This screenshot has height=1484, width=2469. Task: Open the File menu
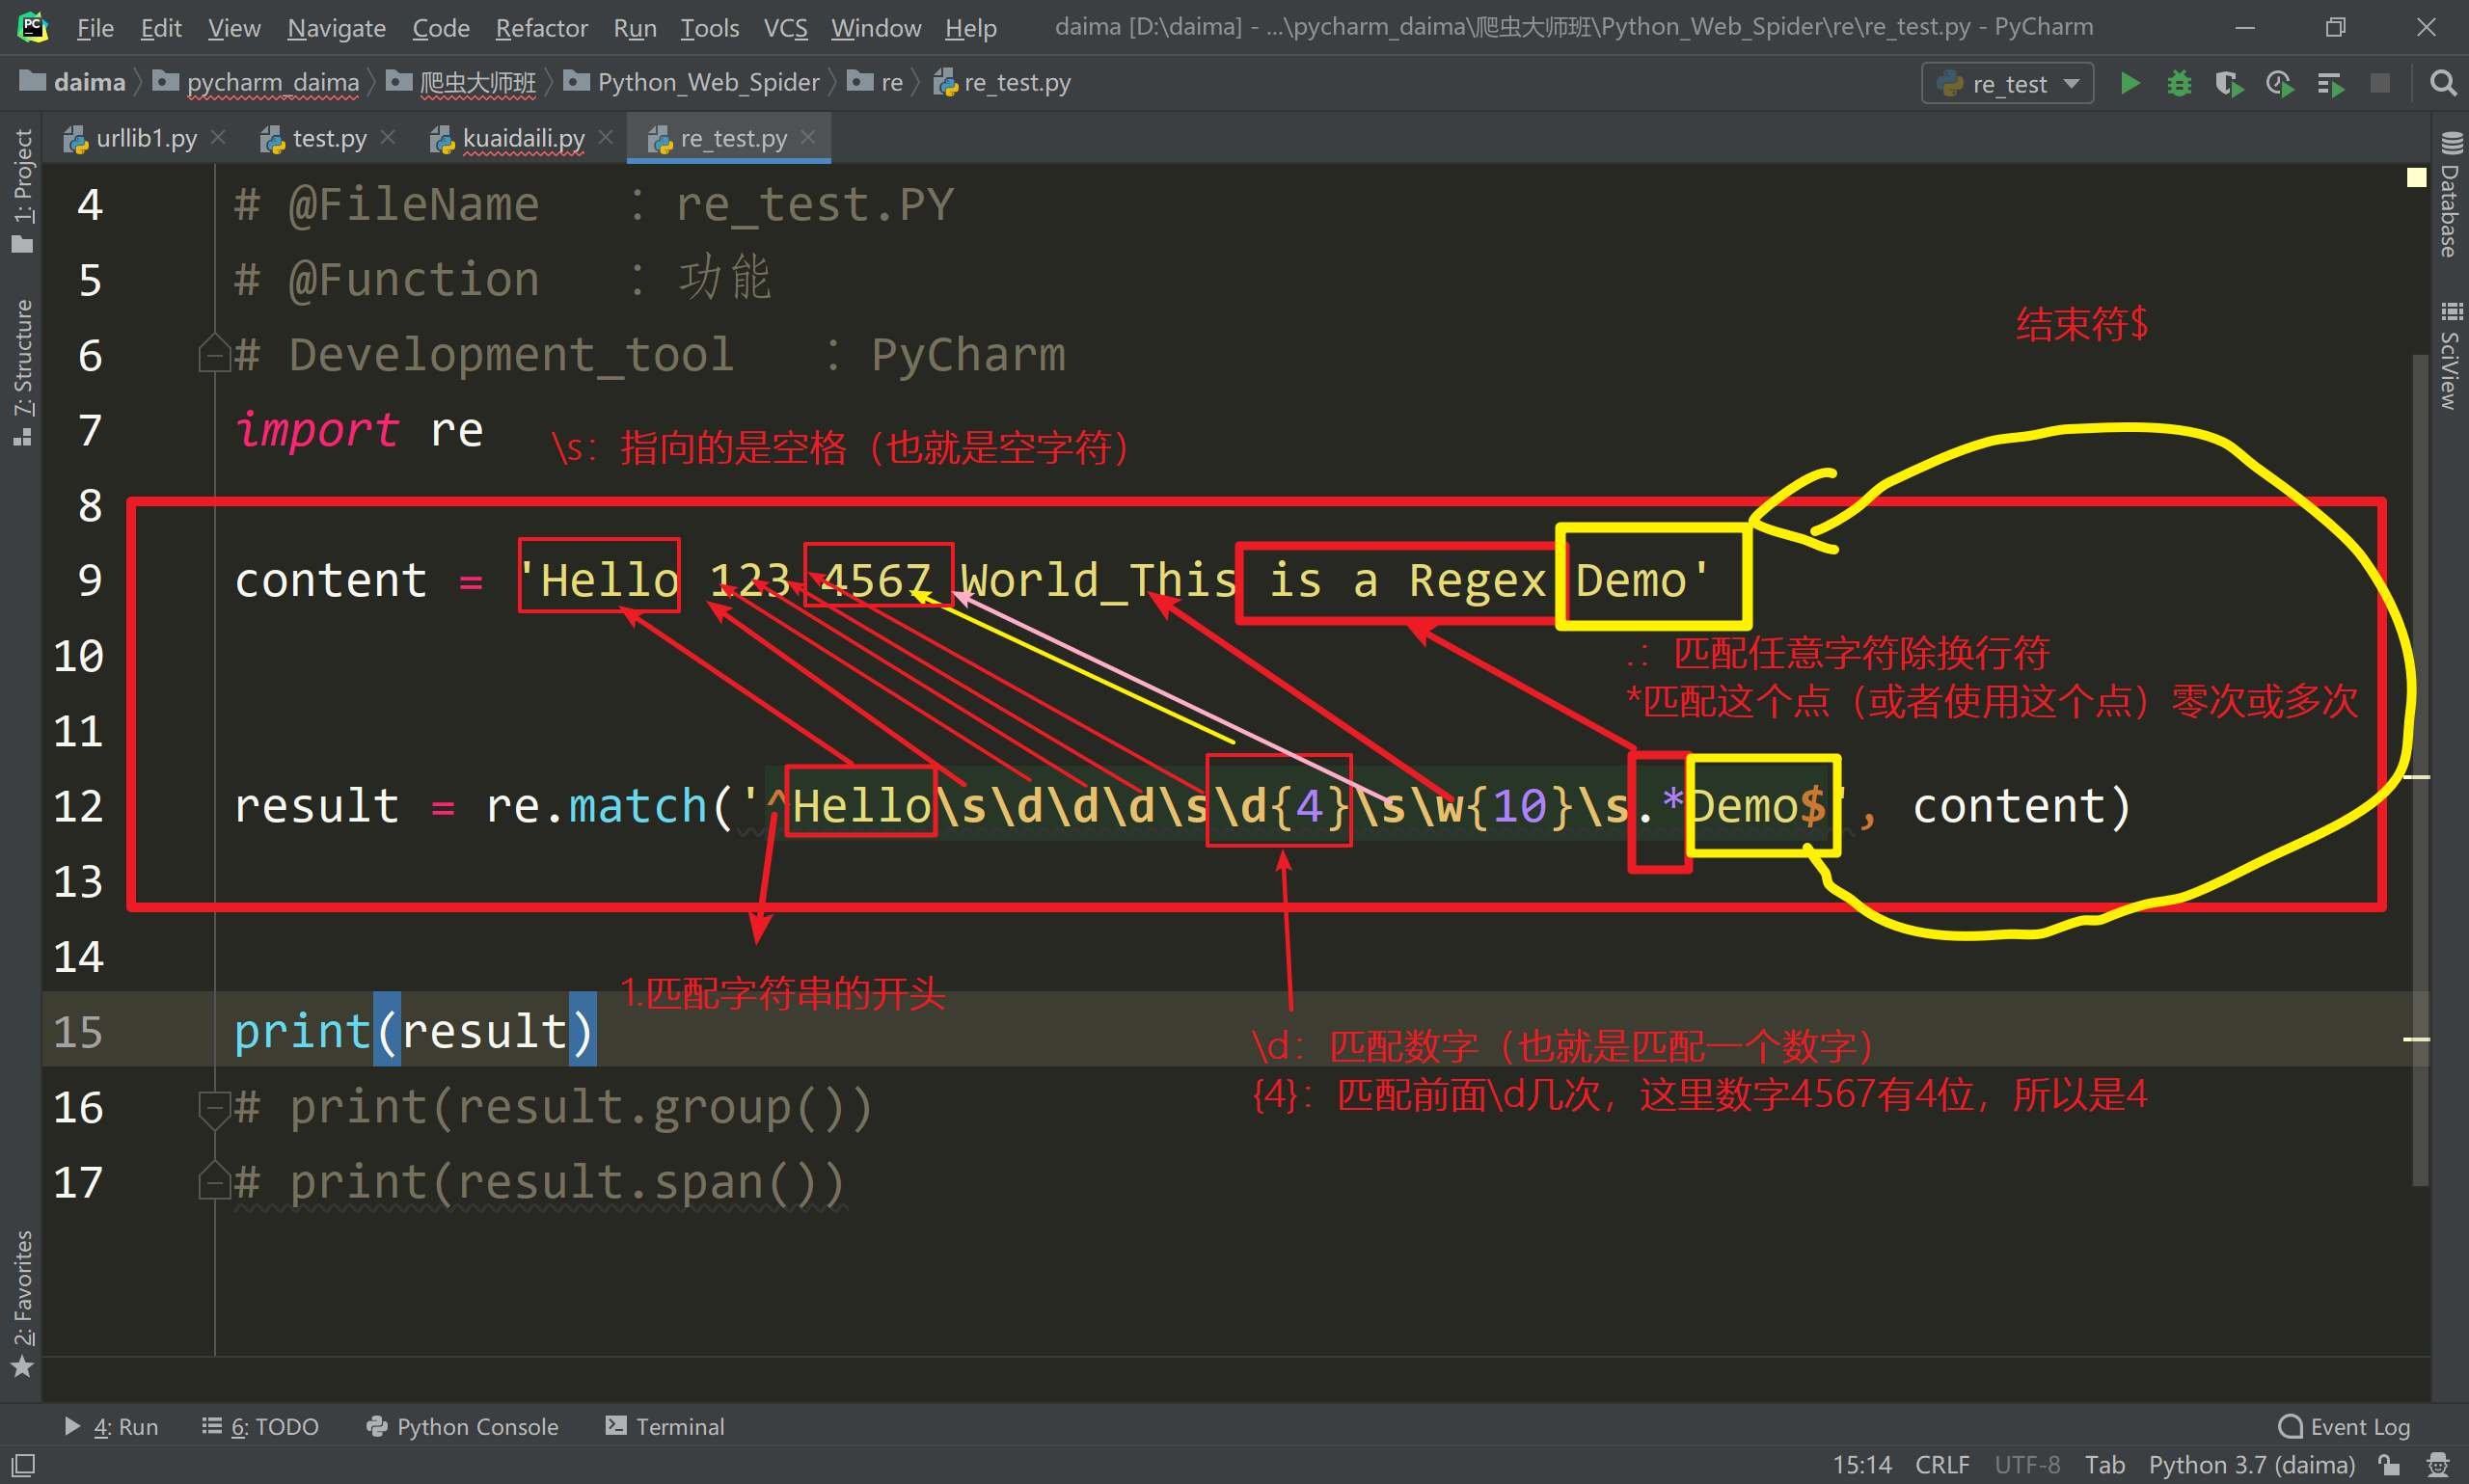(x=95, y=27)
